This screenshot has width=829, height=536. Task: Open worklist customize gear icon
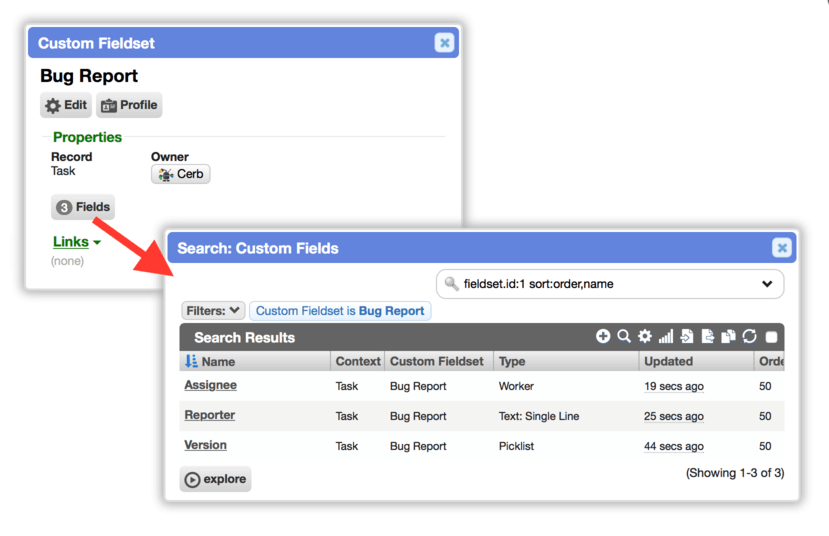[x=644, y=336]
